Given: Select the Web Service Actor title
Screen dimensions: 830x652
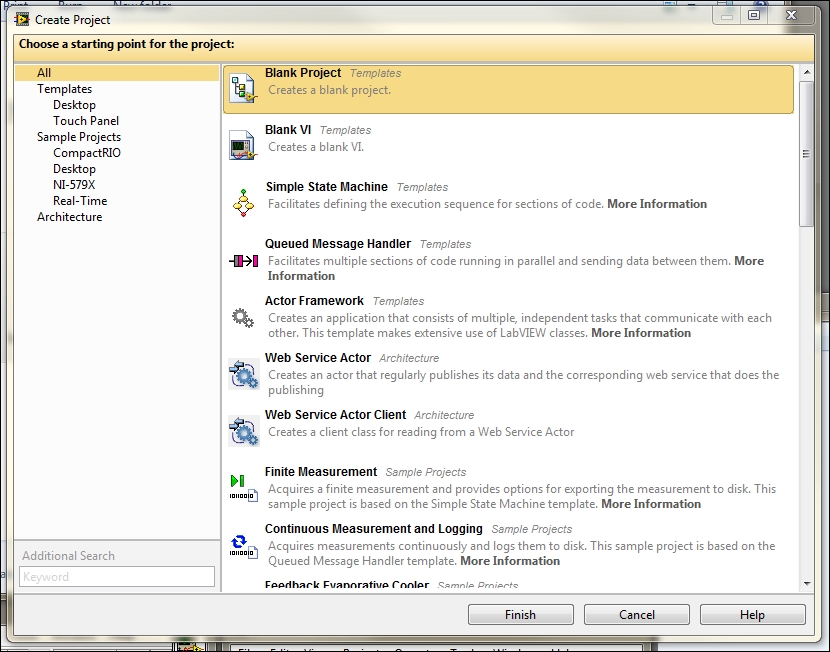Looking at the screenshot, I should 318,358.
